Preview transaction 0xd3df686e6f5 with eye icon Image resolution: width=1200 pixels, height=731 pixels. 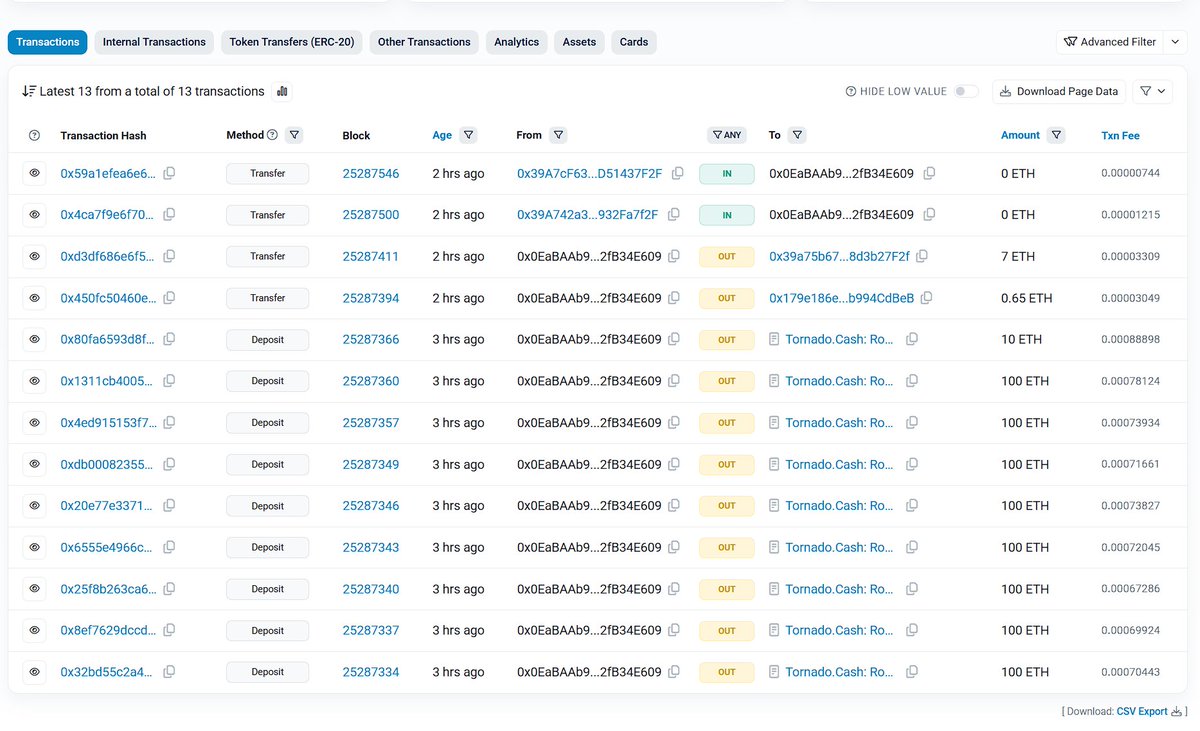[34, 256]
